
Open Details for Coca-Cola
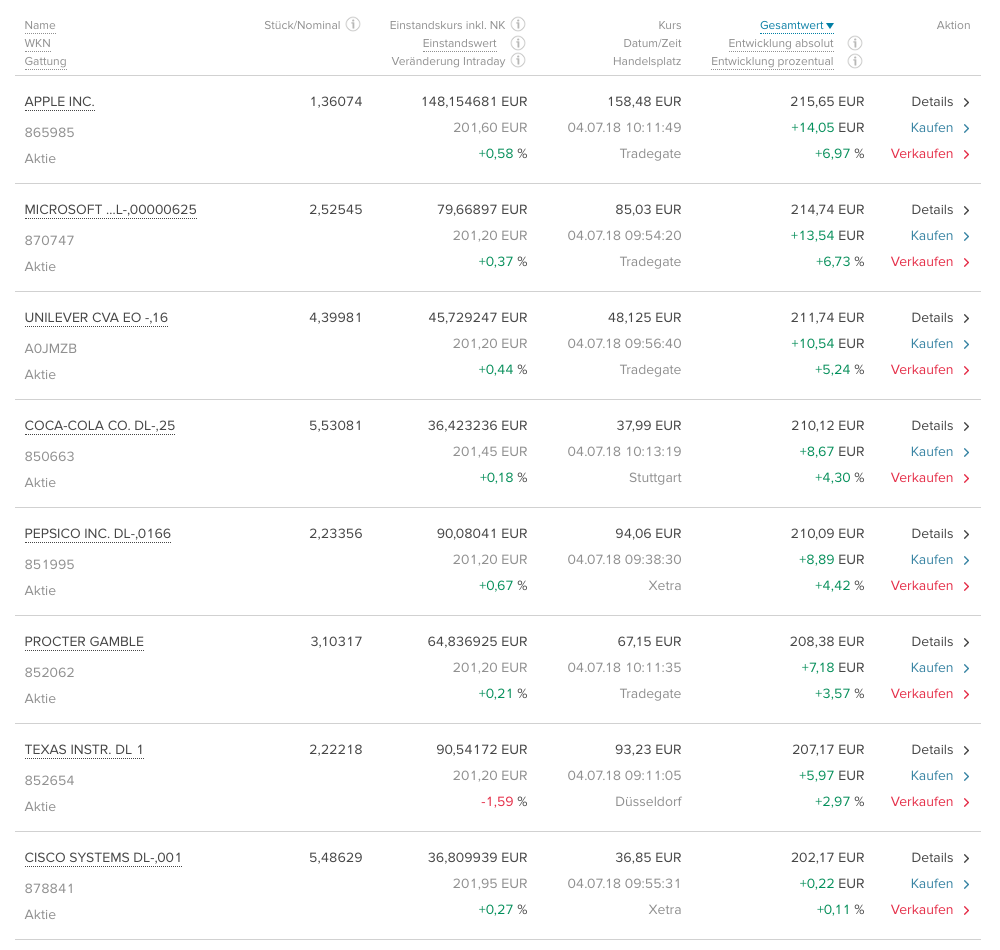click(941, 425)
